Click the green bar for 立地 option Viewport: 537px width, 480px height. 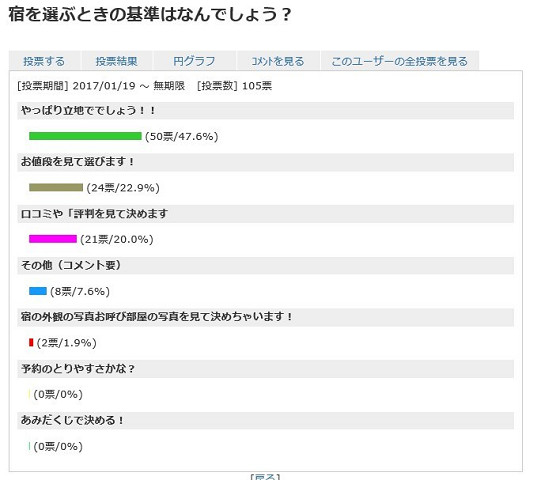point(85,136)
